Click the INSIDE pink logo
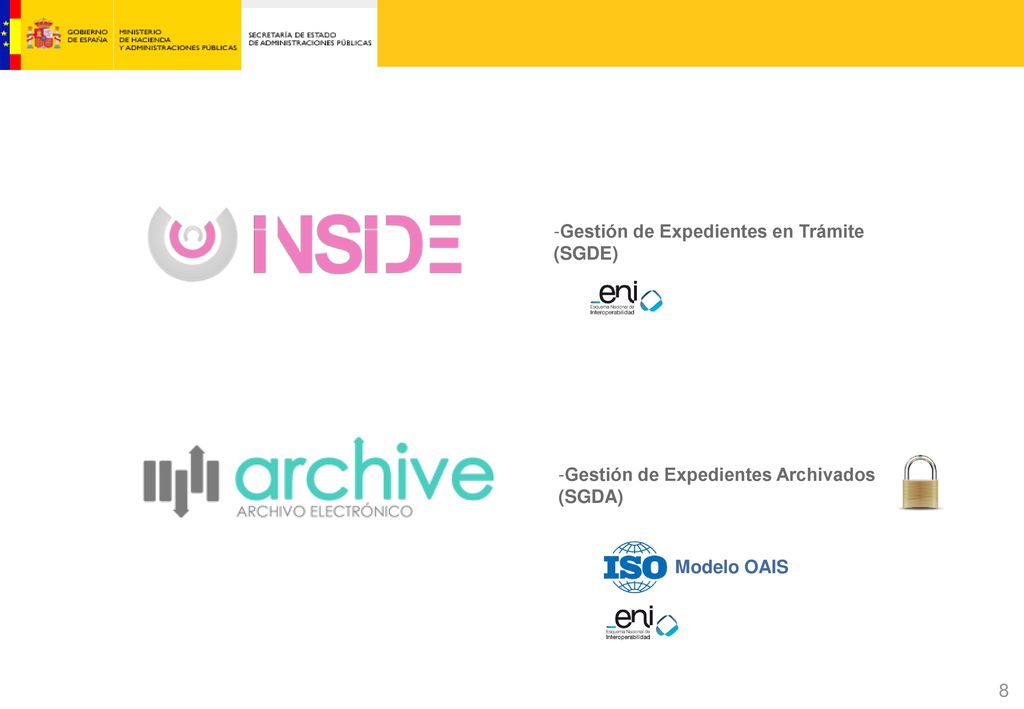The height and width of the screenshot is (709, 1024). [305, 244]
